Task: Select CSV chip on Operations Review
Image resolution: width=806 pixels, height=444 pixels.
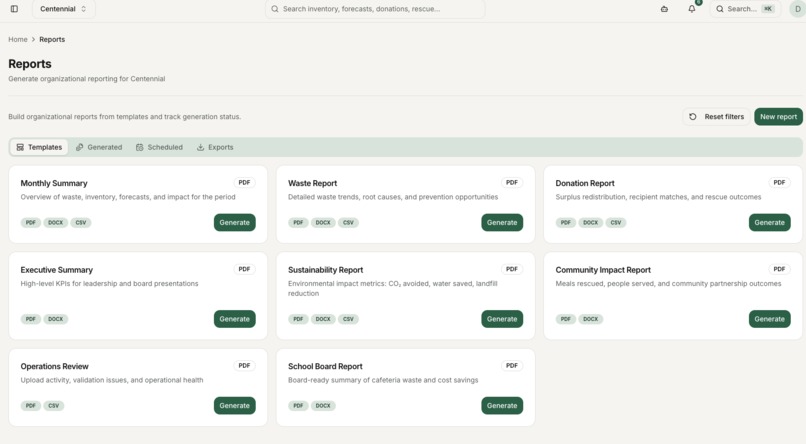Action: click(53, 405)
